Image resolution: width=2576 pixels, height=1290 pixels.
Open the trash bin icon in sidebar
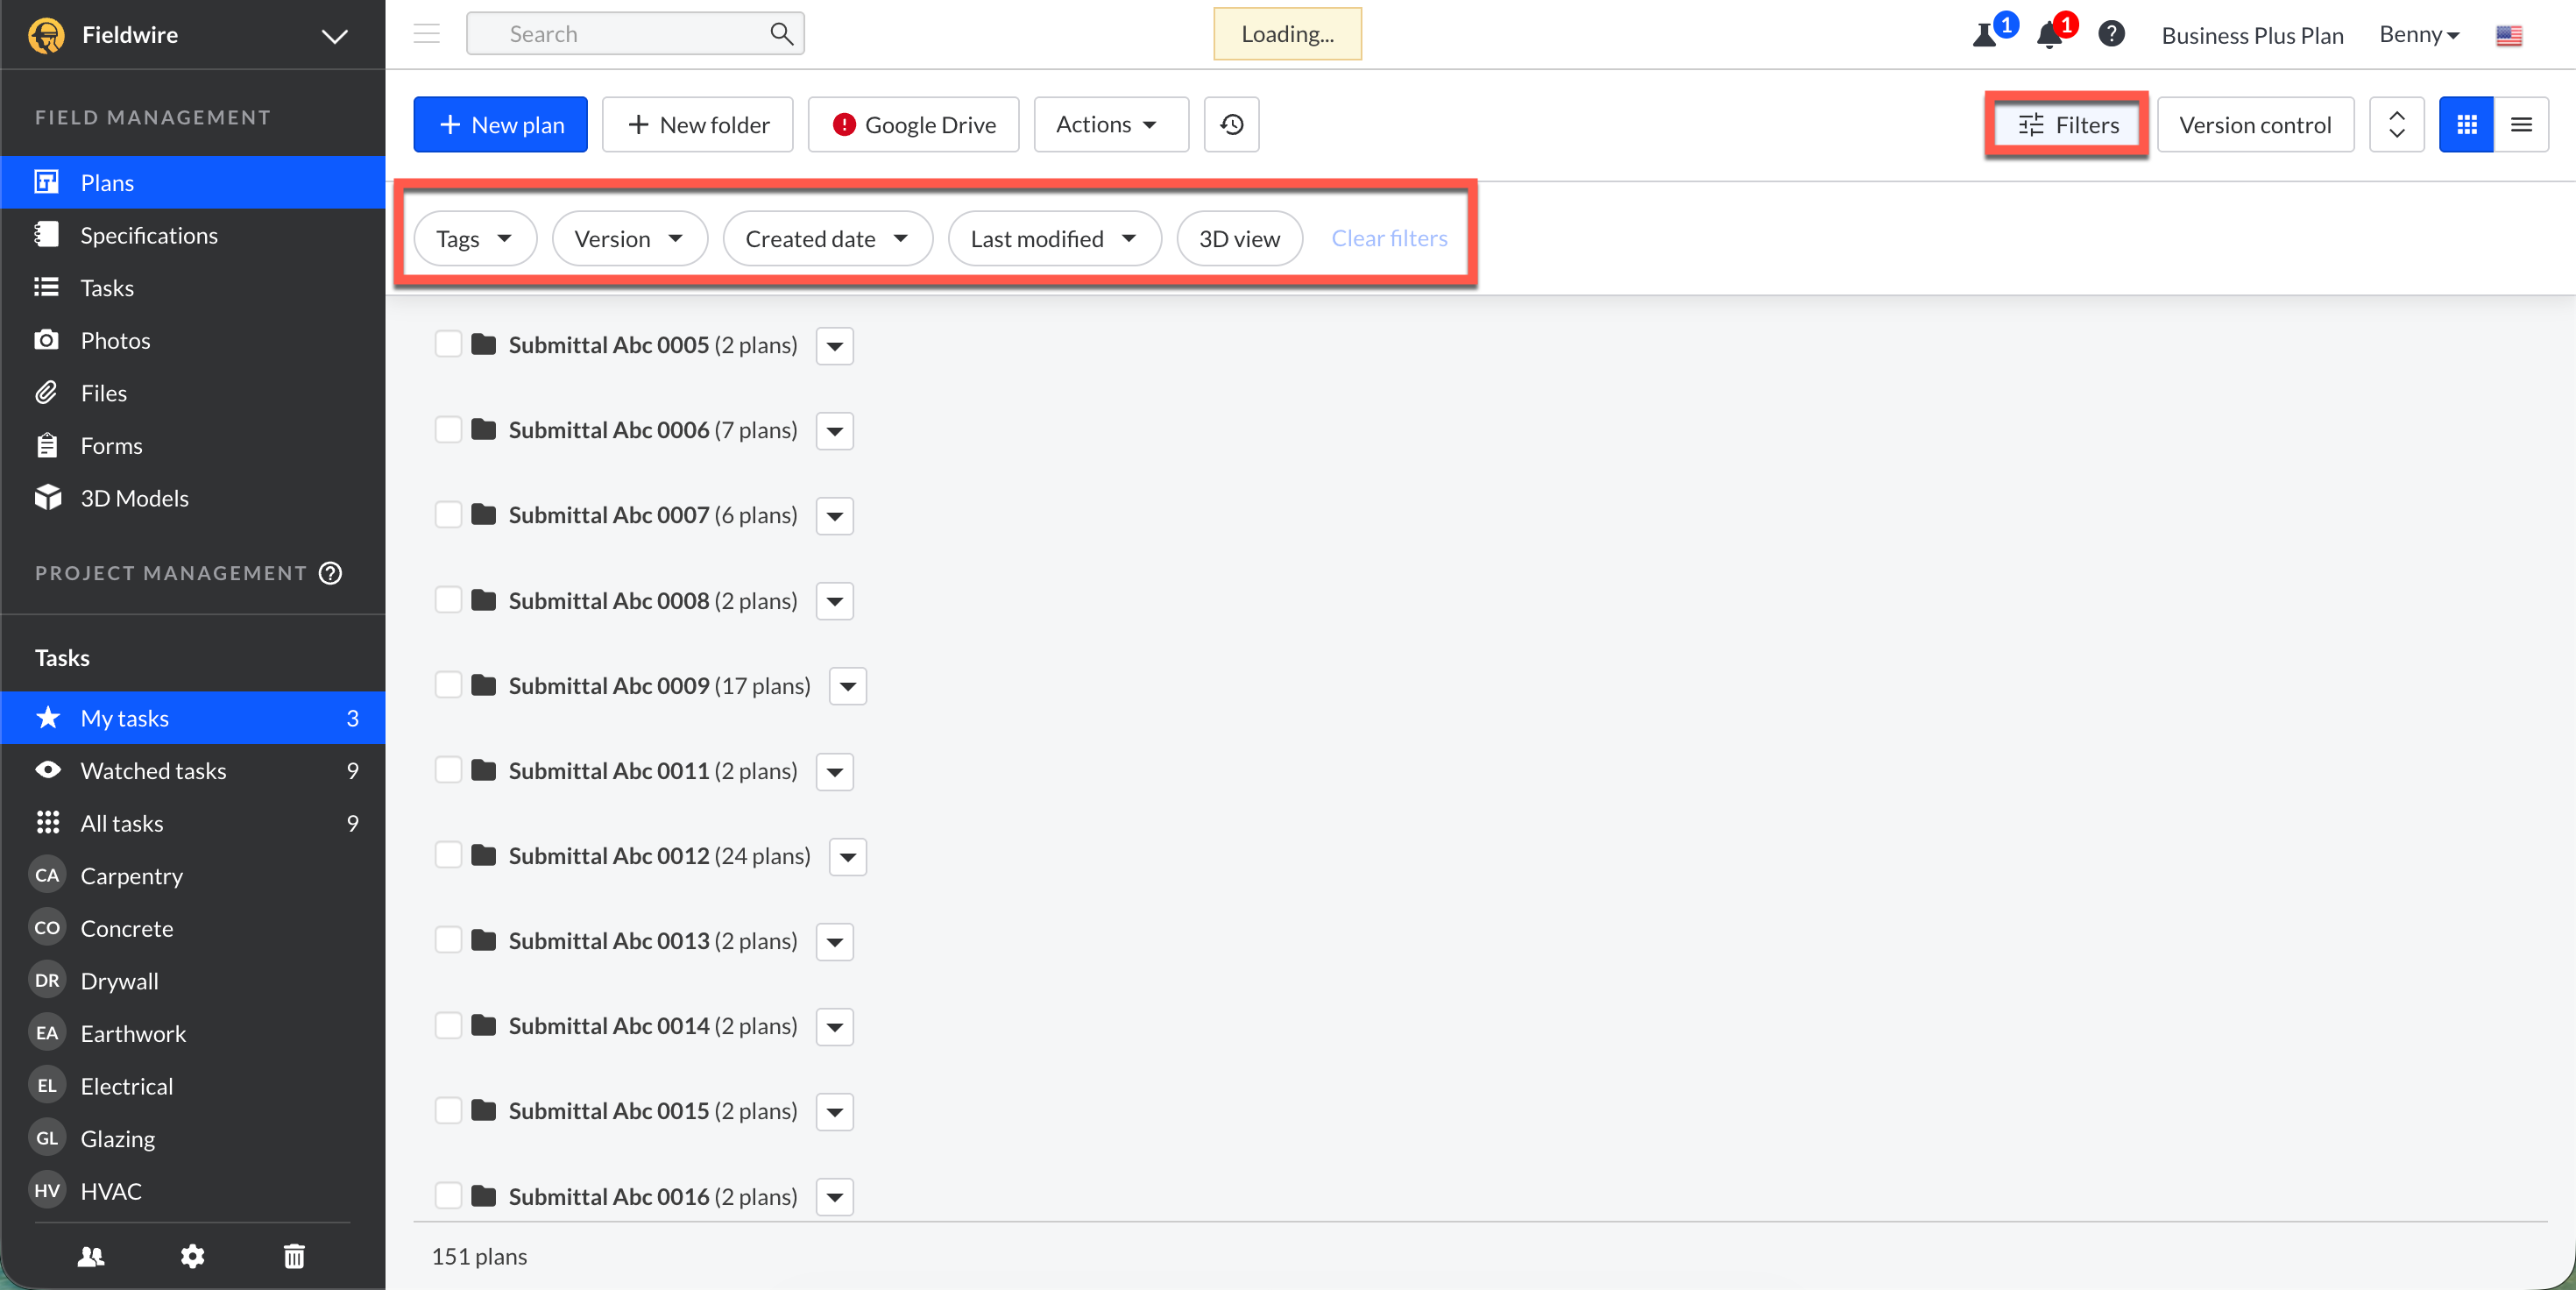(294, 1256)
